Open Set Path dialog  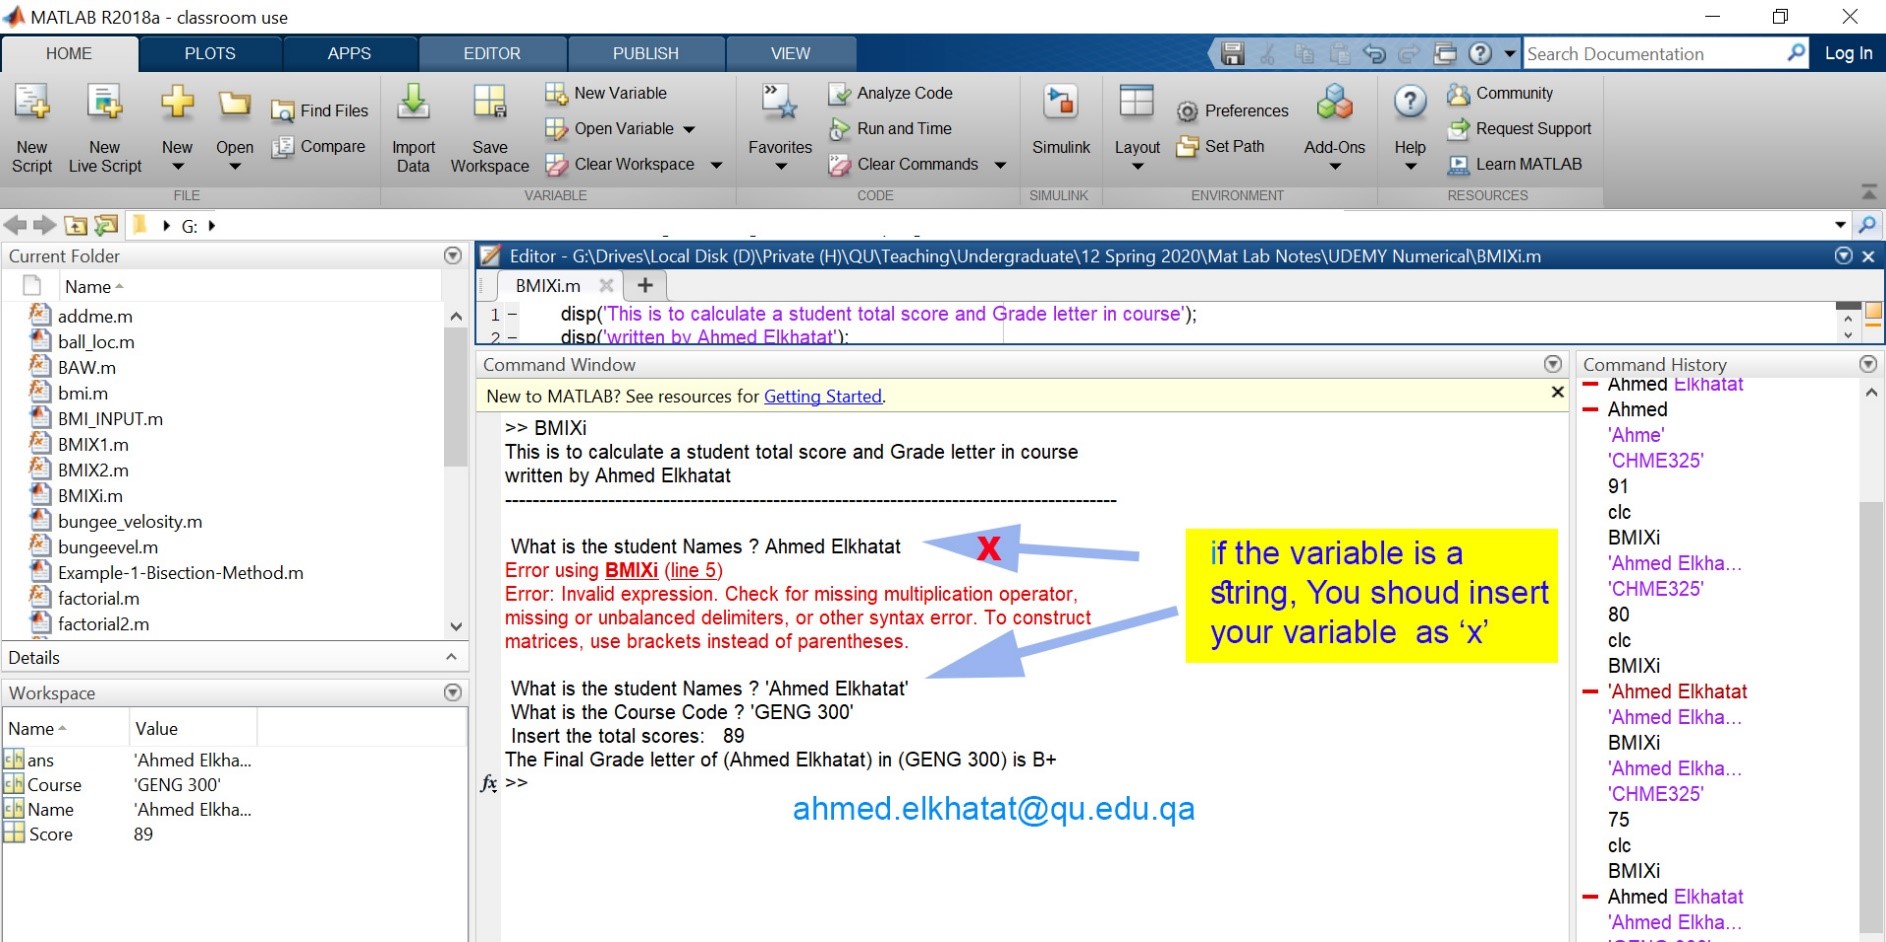pyautogui.click(x=1220, y=147)
